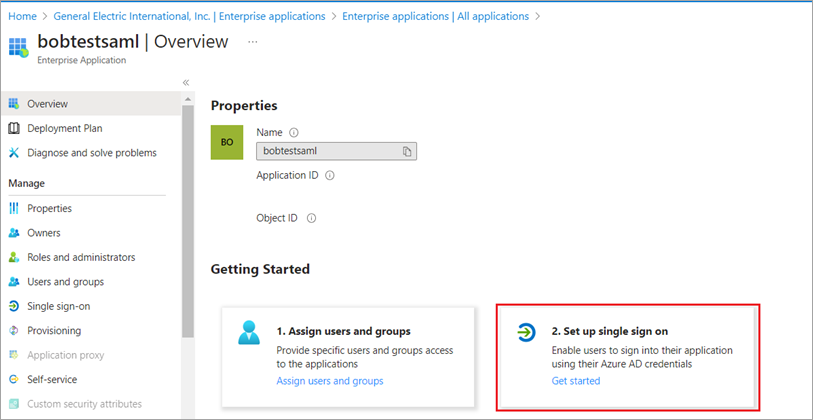Click the info icon next to Application ID

pos(330,175)
